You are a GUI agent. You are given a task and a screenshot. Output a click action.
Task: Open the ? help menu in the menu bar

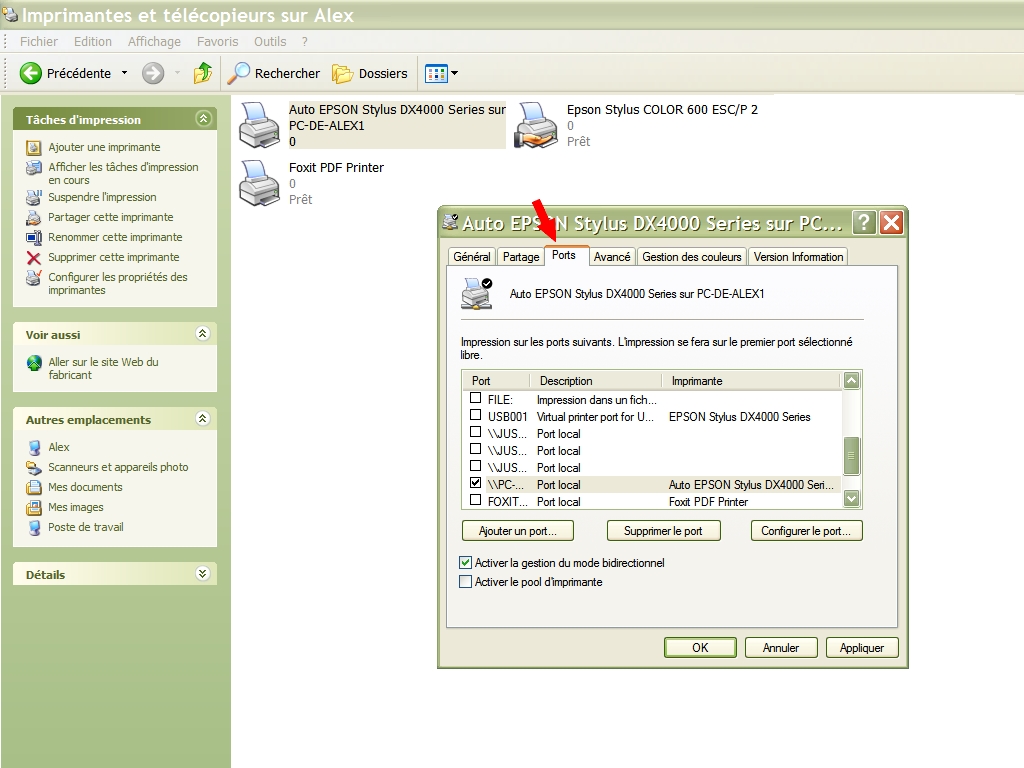(x=304, y=42)
